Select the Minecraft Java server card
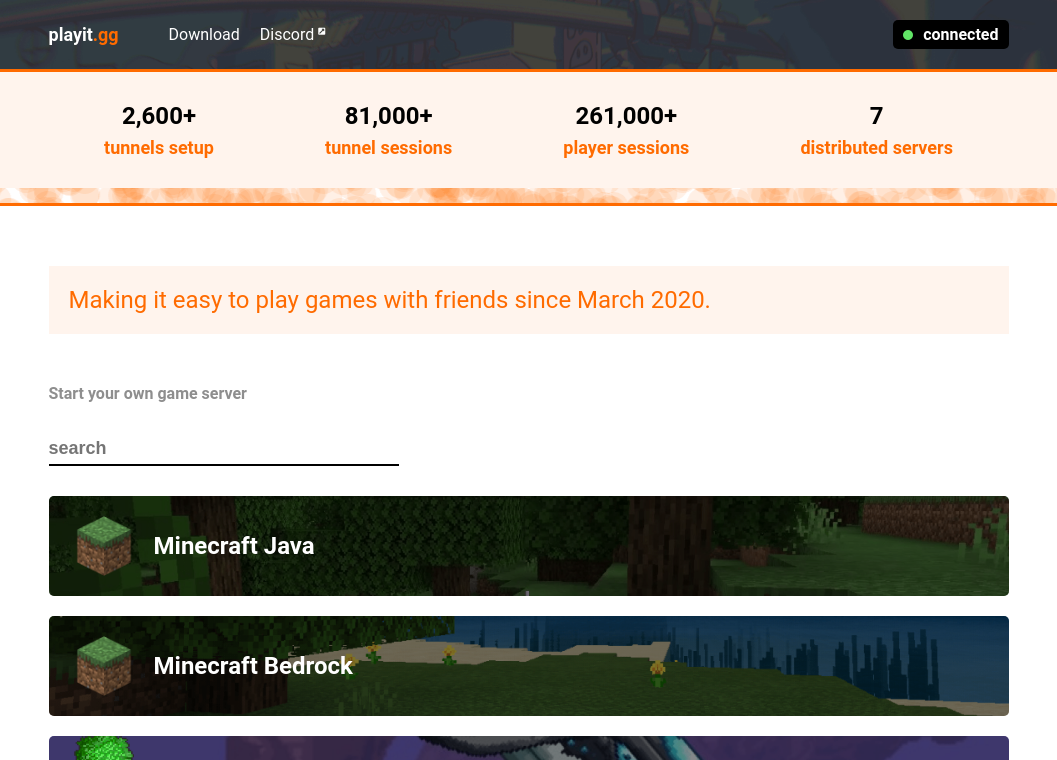 coord(528,546)
